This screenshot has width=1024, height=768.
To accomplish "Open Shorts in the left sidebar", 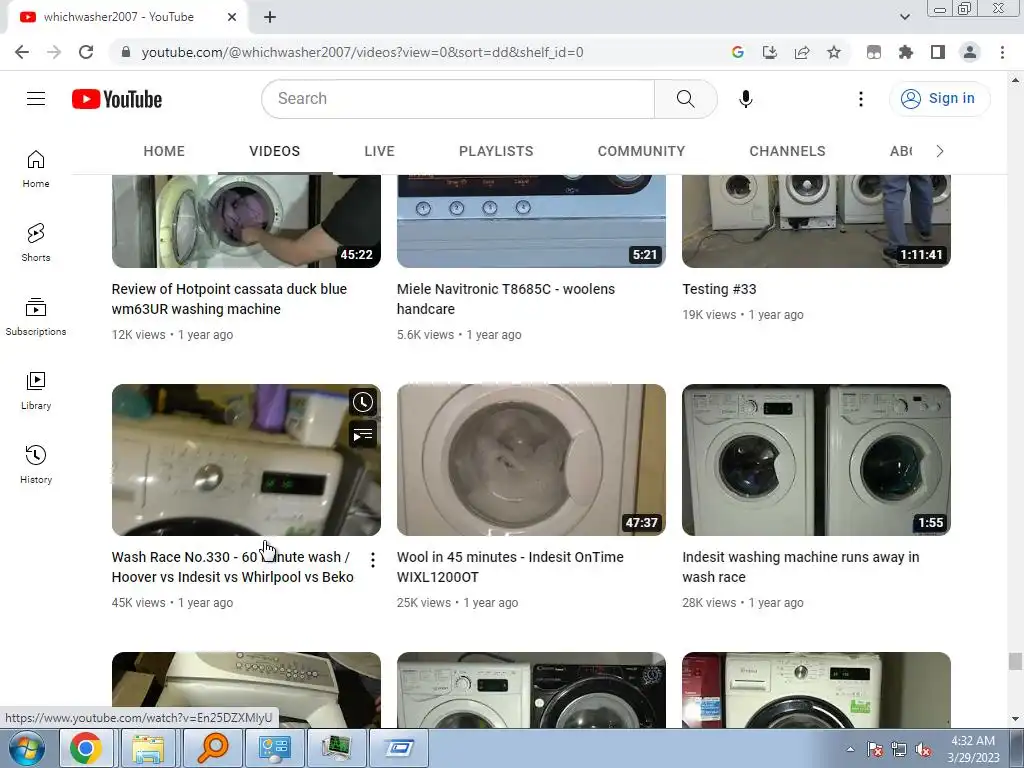I will (36, 243).
